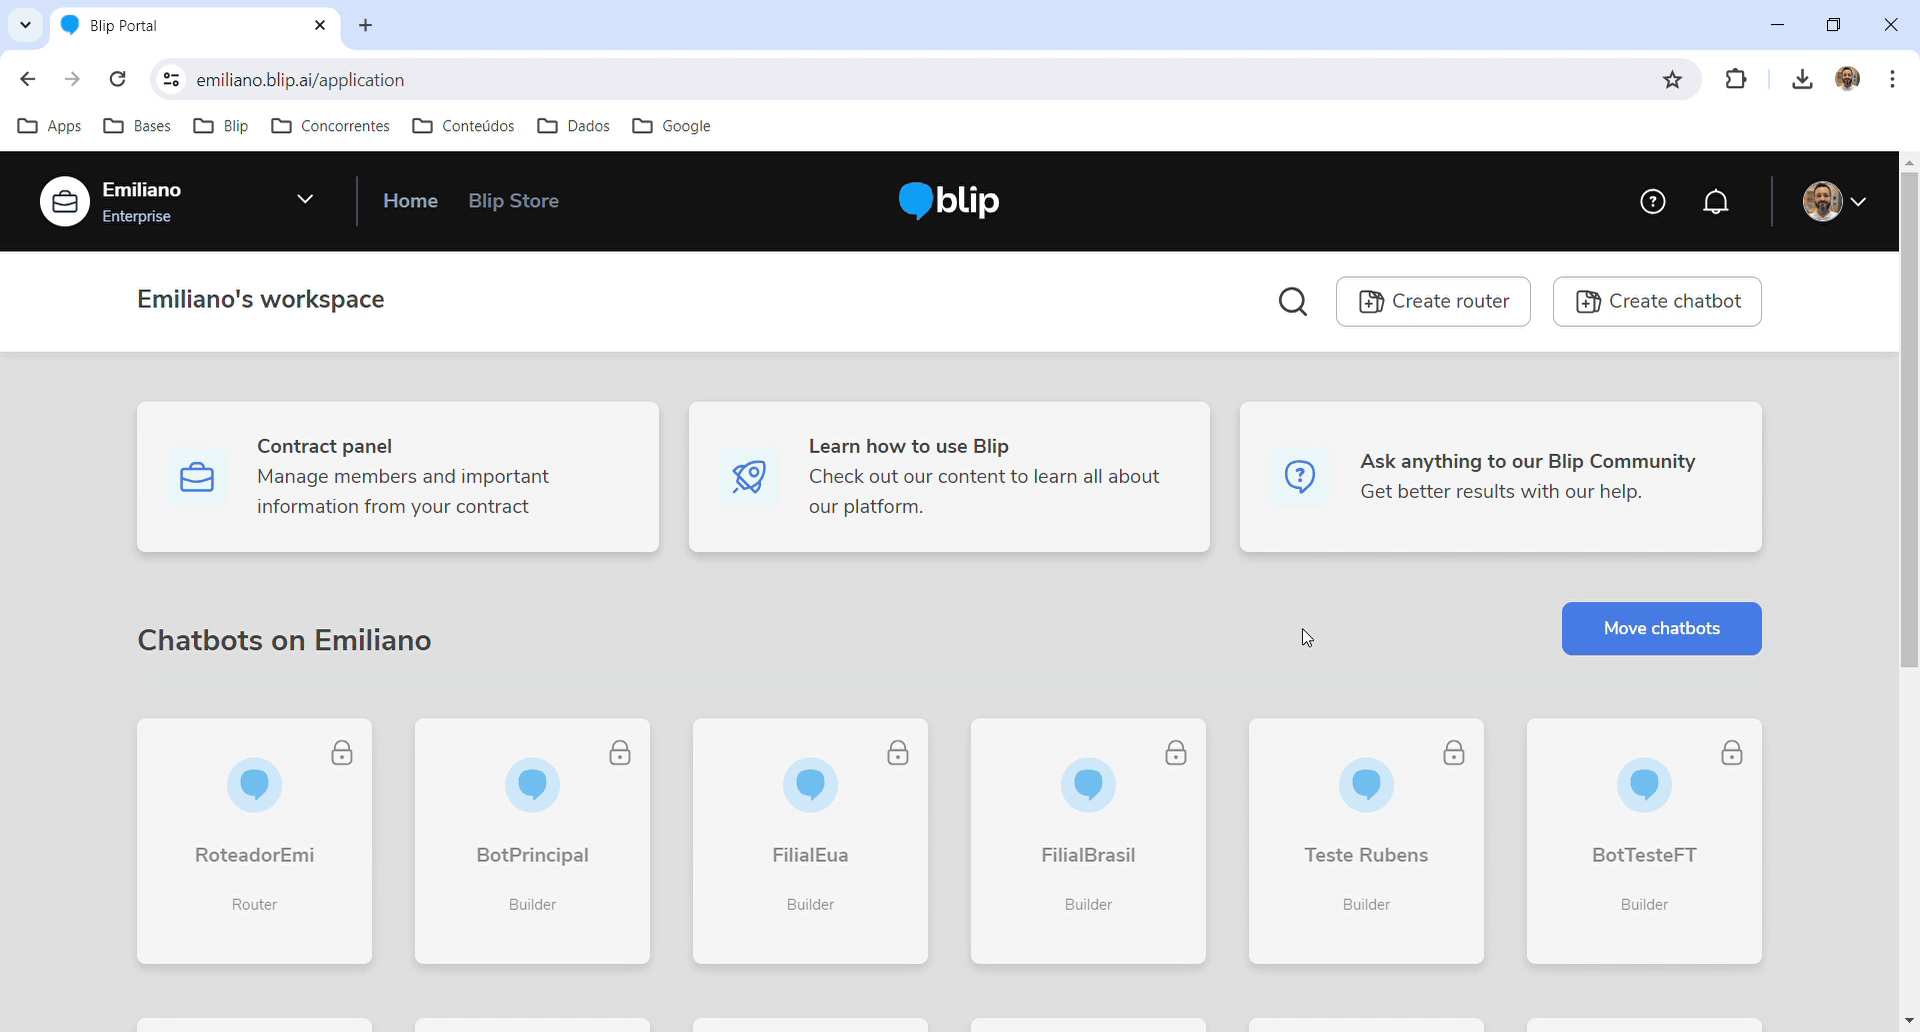
Task: Open the user profile avatar menu
Action: point(1835,202)
